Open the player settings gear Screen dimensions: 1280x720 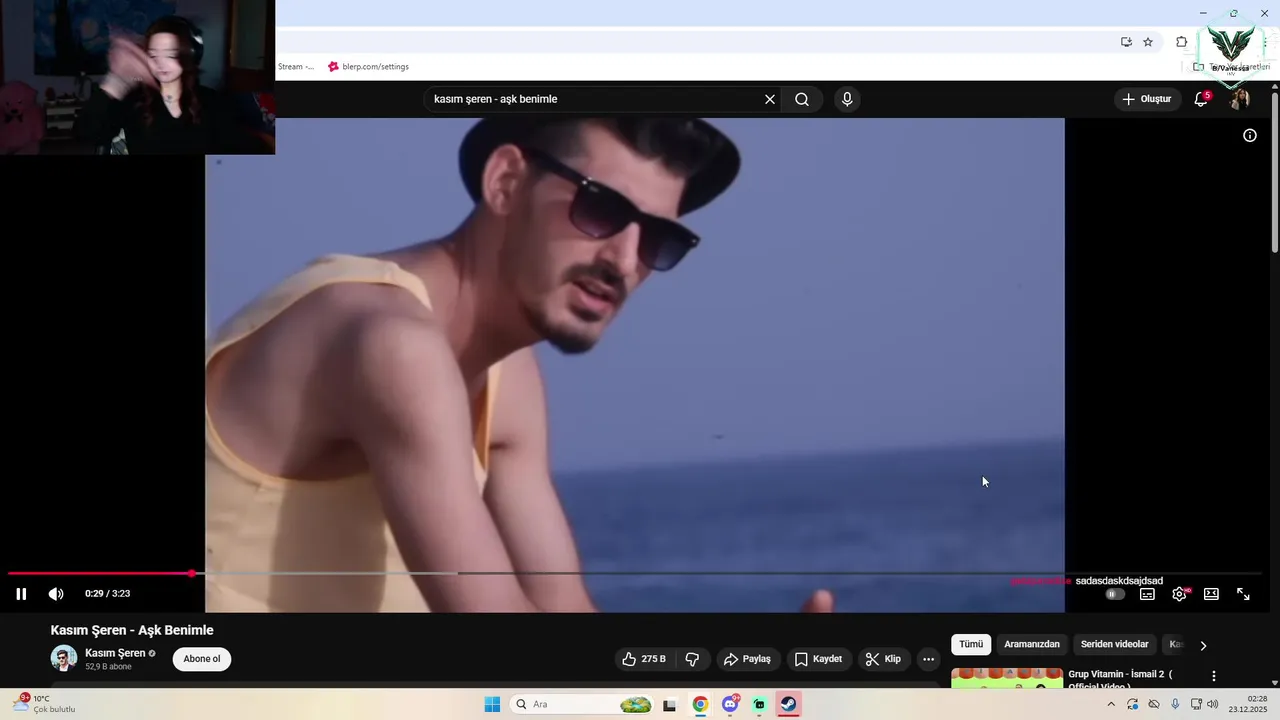click(x=1179, y=594)
